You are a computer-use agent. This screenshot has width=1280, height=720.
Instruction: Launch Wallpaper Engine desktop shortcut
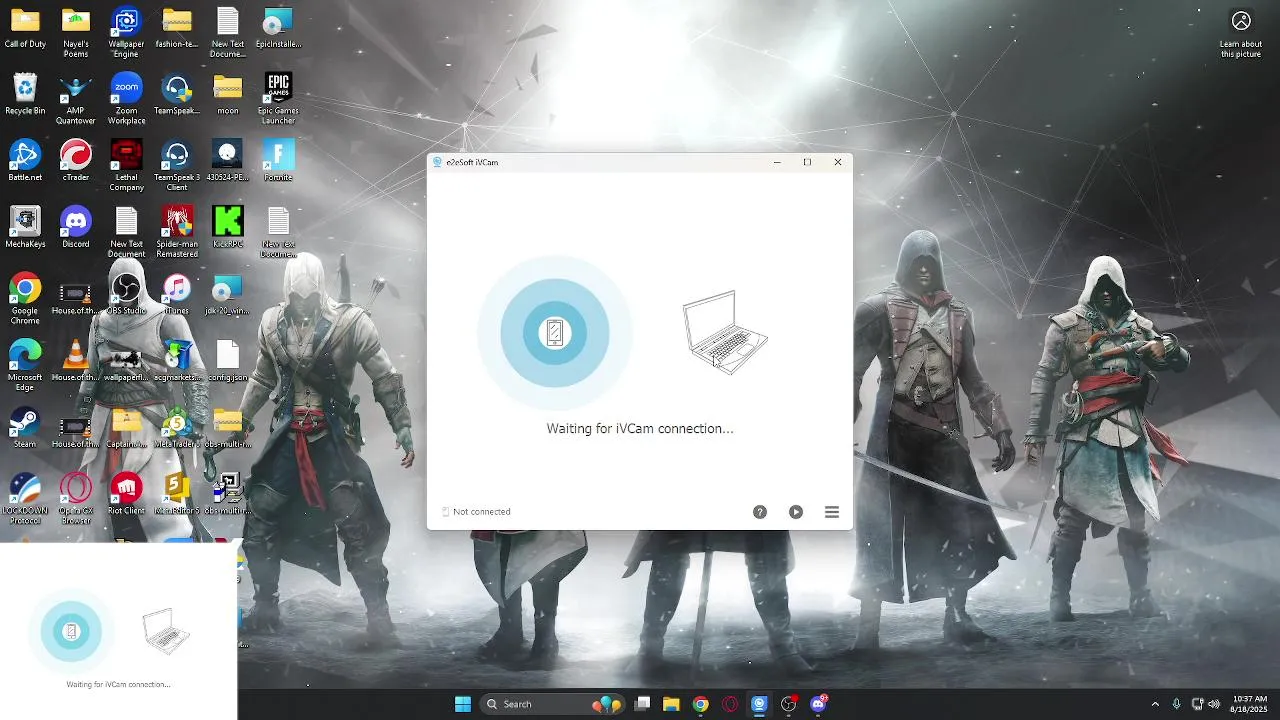coord(126,32)
